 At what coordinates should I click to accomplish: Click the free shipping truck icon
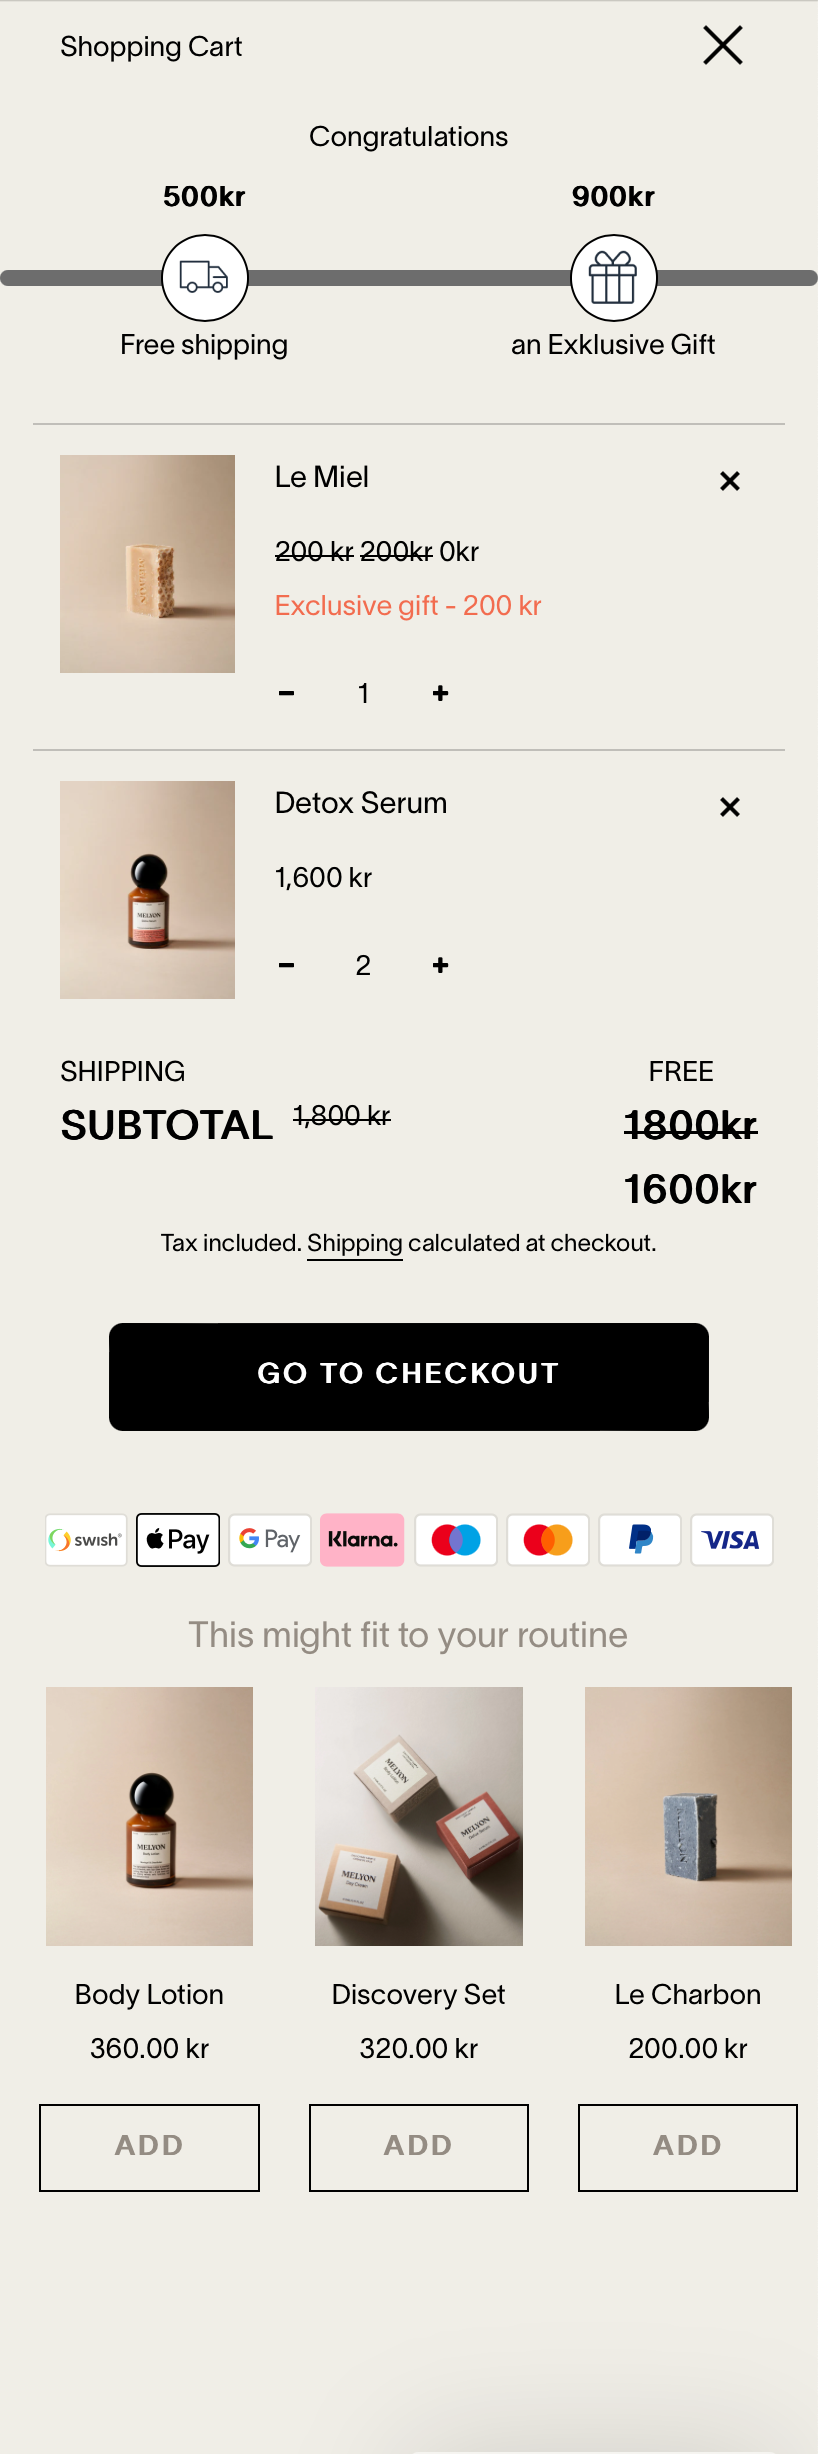pyautogui.click(x=205, y=277)
